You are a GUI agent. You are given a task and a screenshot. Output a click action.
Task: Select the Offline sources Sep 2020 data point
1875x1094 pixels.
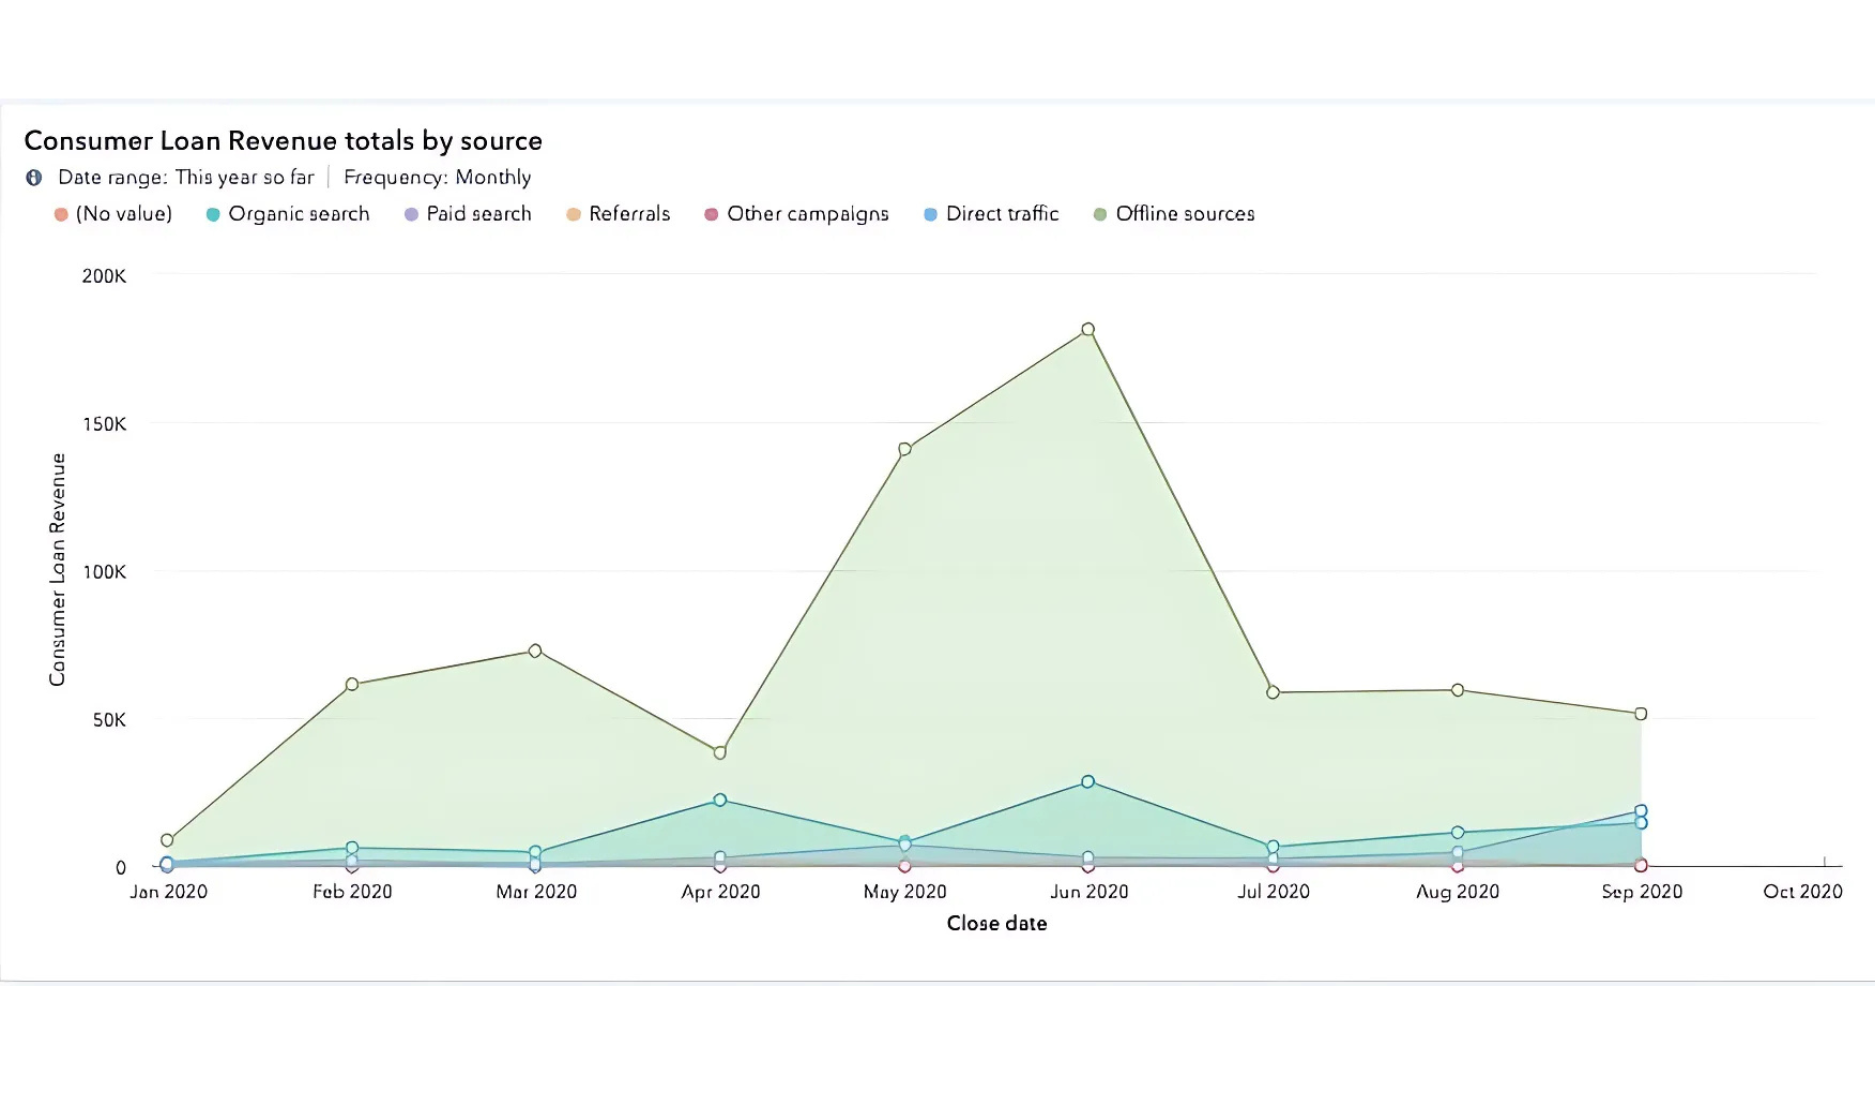(x=1641, y=714)
